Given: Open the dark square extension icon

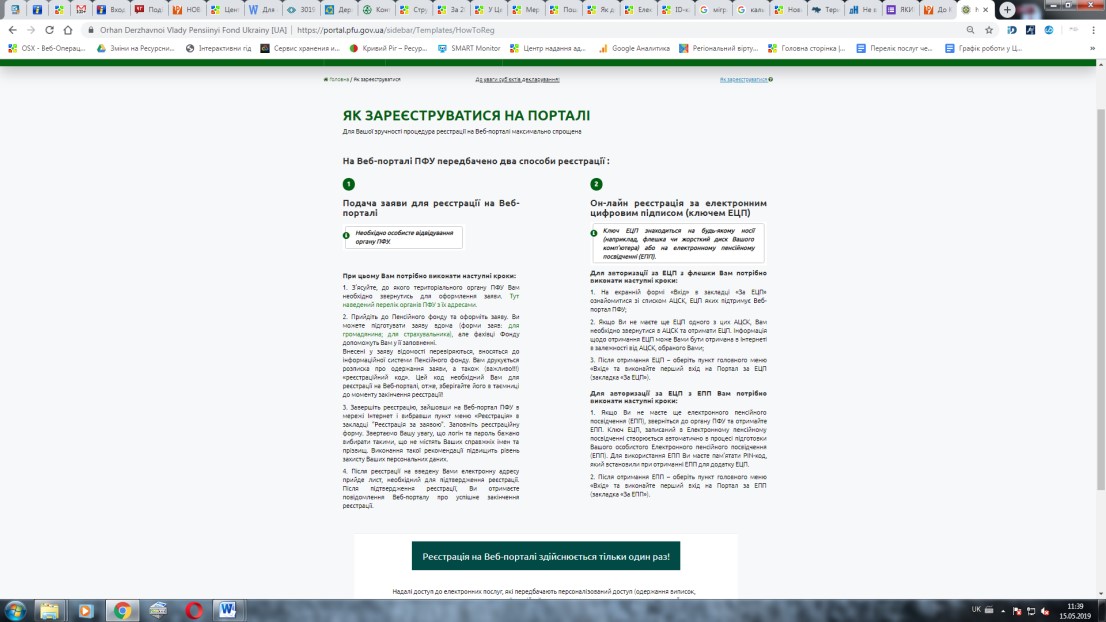Looking at the screenshot, I should (x=1031, y=30).
